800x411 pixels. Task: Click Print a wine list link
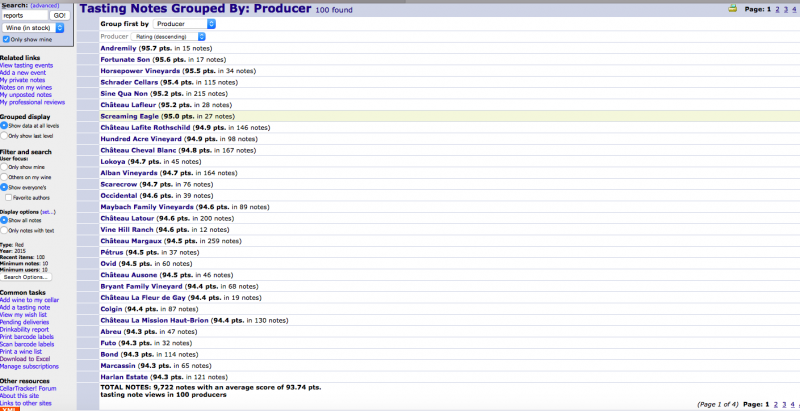(21, 352)
